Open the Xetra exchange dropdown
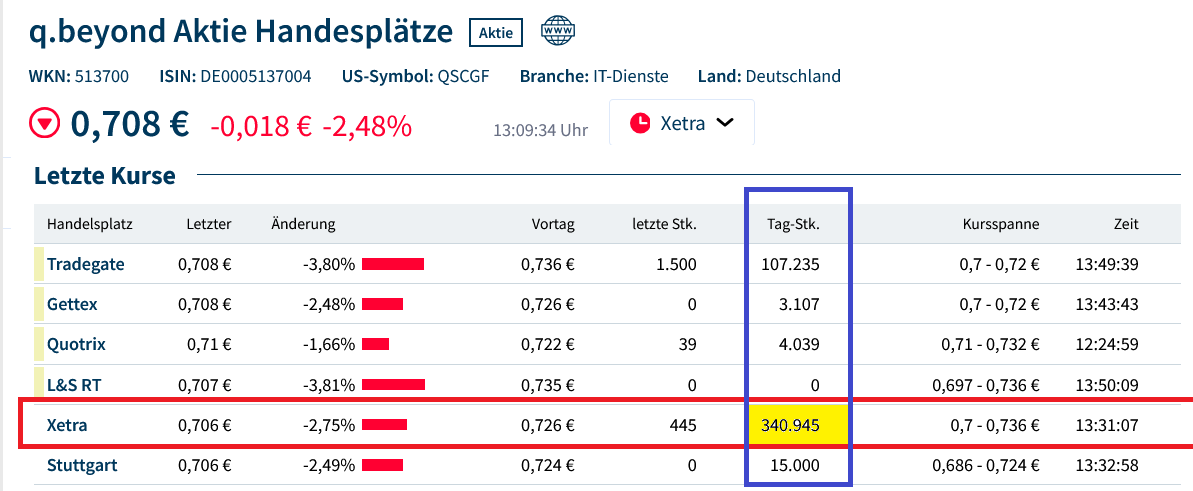 coord(681,123)
